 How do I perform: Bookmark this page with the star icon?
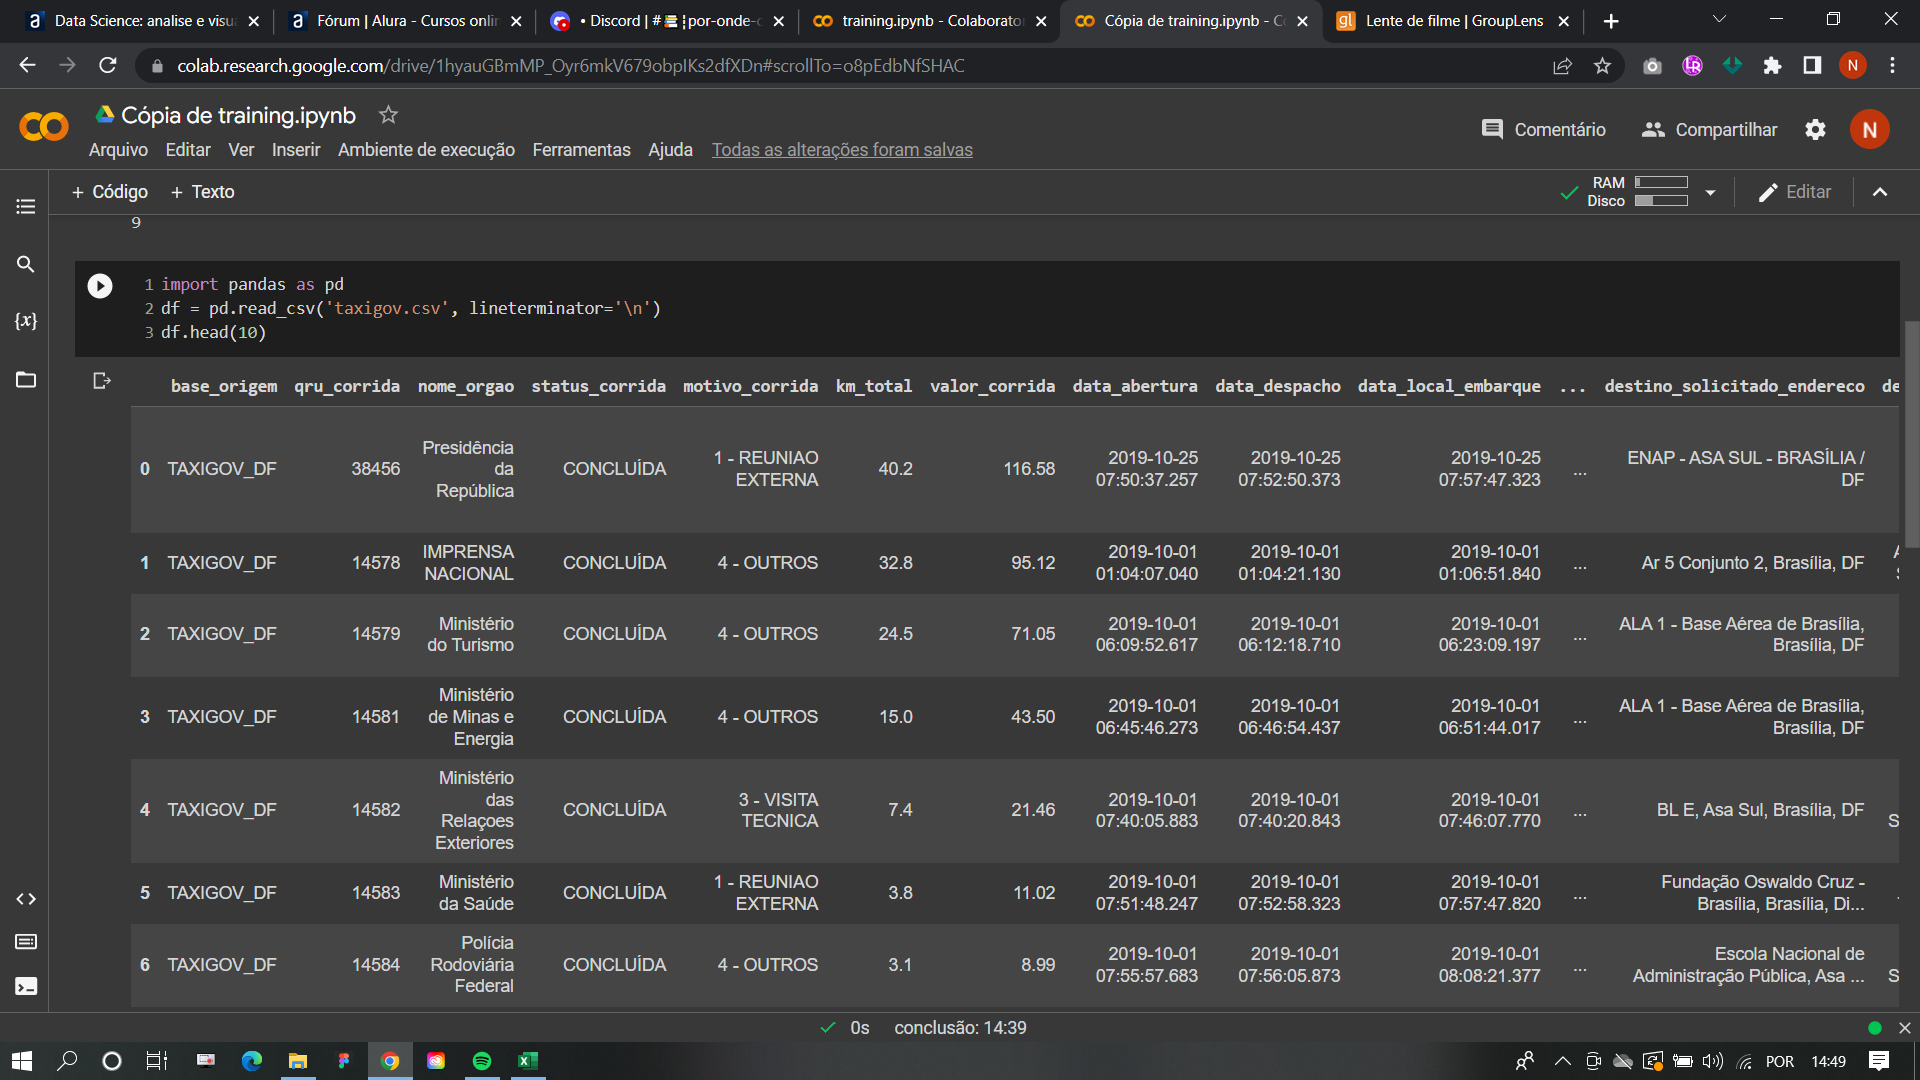(x=1602, y=66)
